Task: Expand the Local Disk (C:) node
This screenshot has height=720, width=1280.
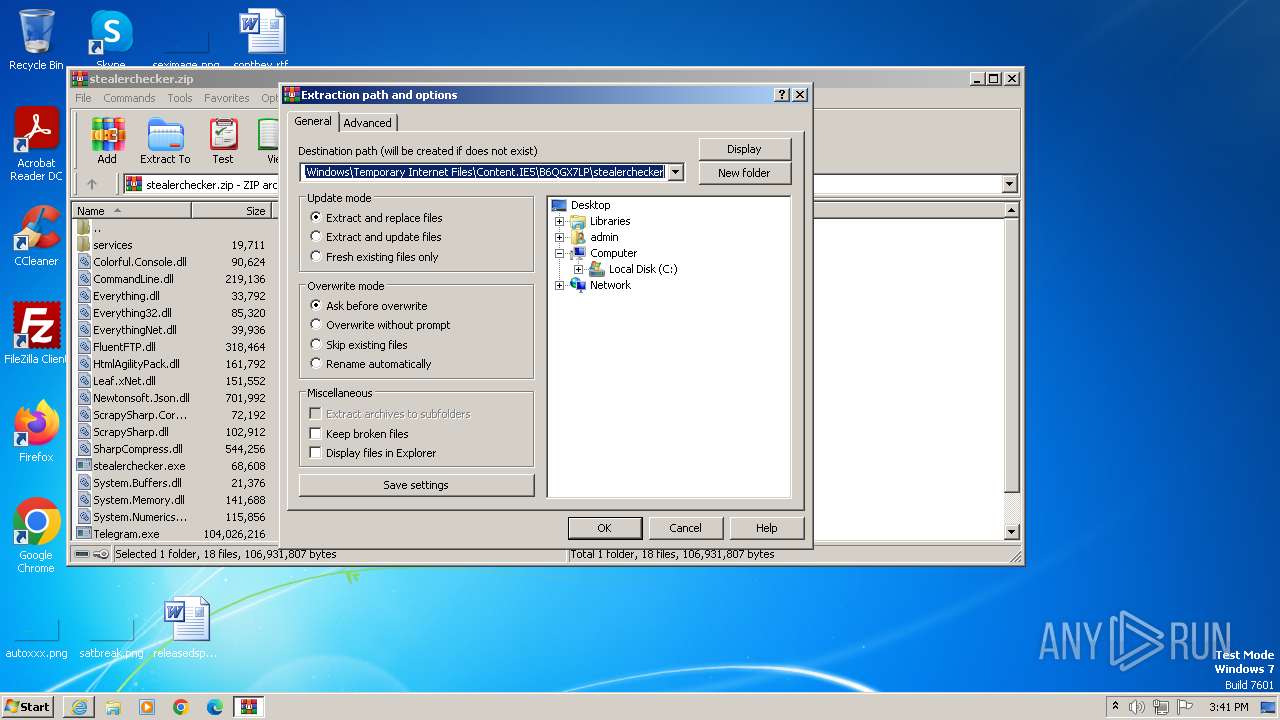Action: (x=578, y=269)
